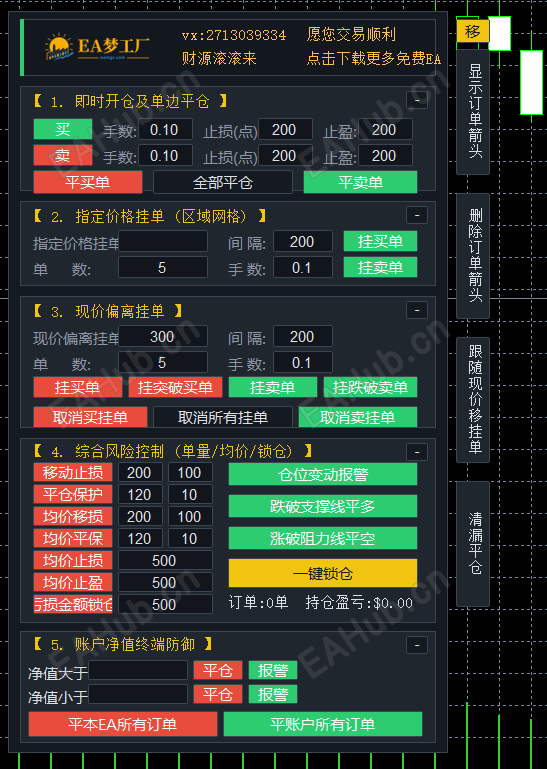
Task: Toggle 均价移损 button
Action: (x=73, y=516)
